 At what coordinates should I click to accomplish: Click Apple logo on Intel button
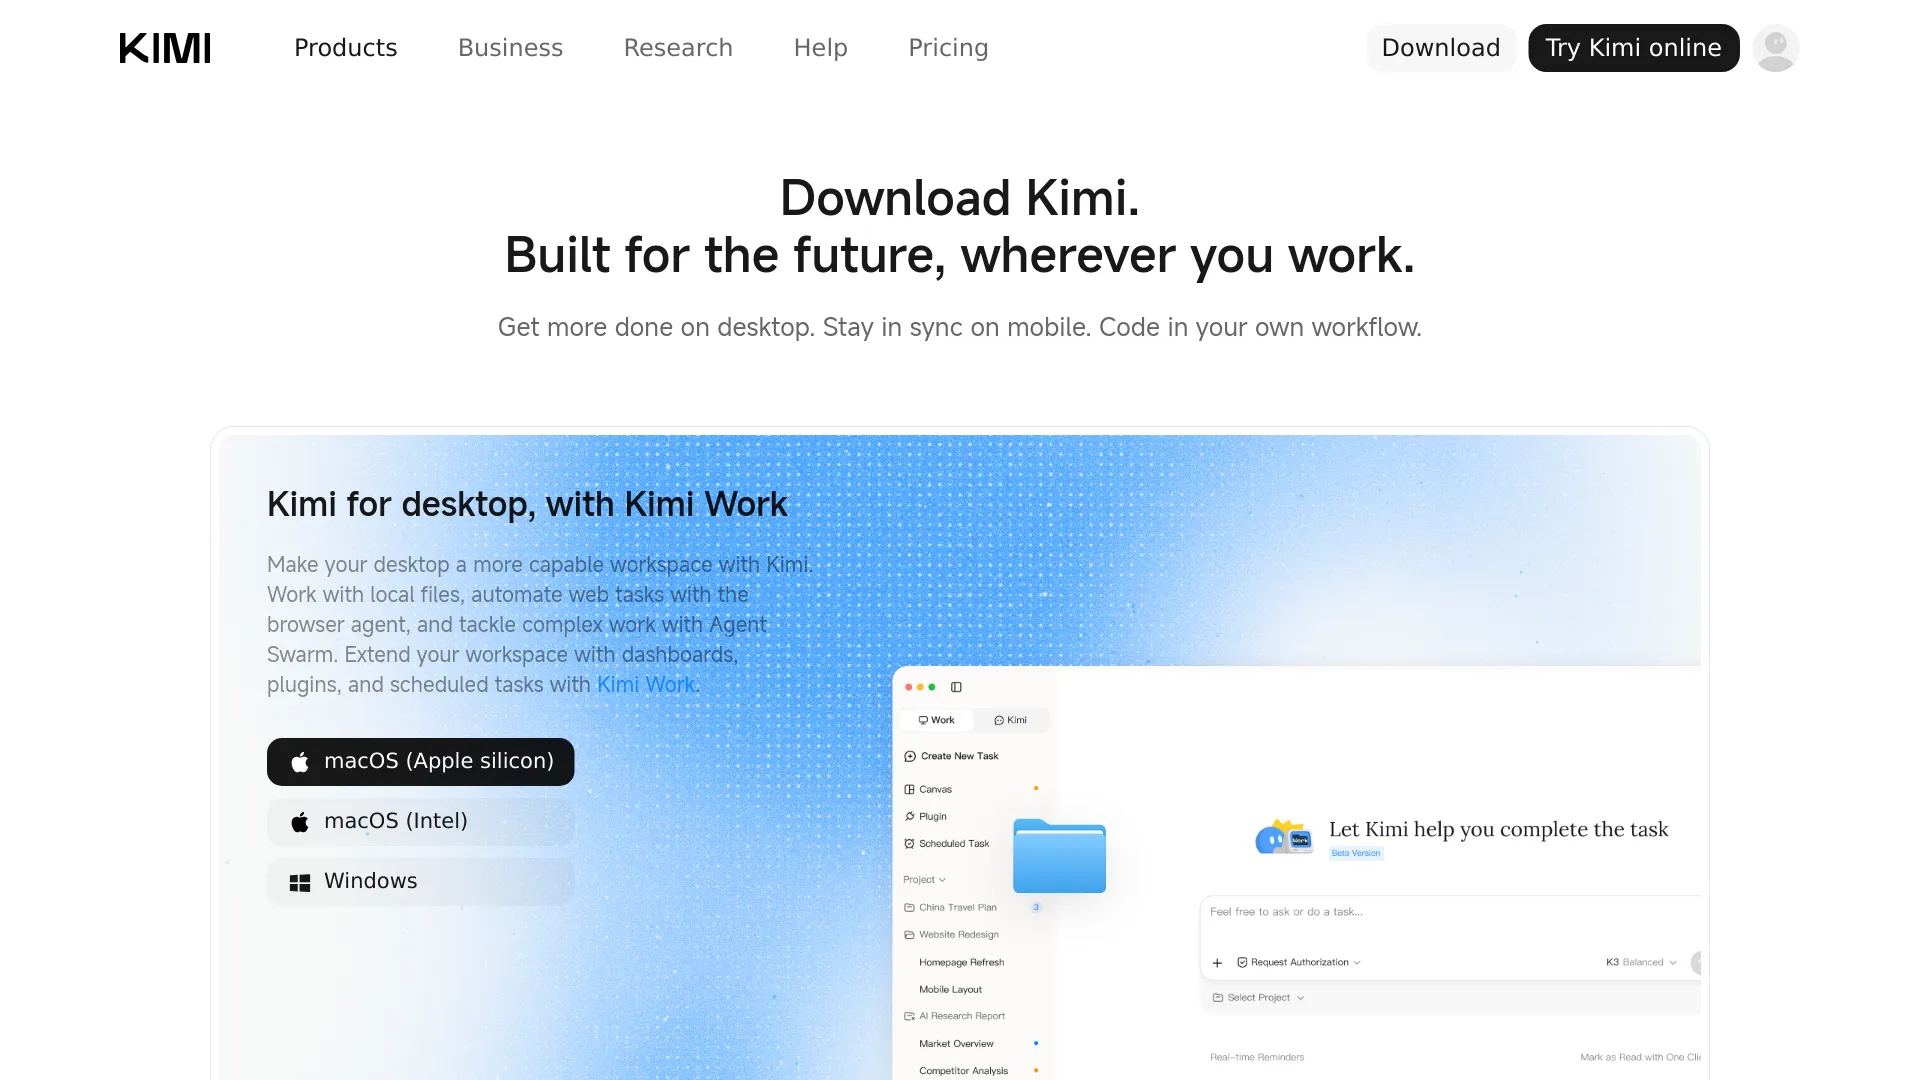pyautogui.click(x=299, y=822)
